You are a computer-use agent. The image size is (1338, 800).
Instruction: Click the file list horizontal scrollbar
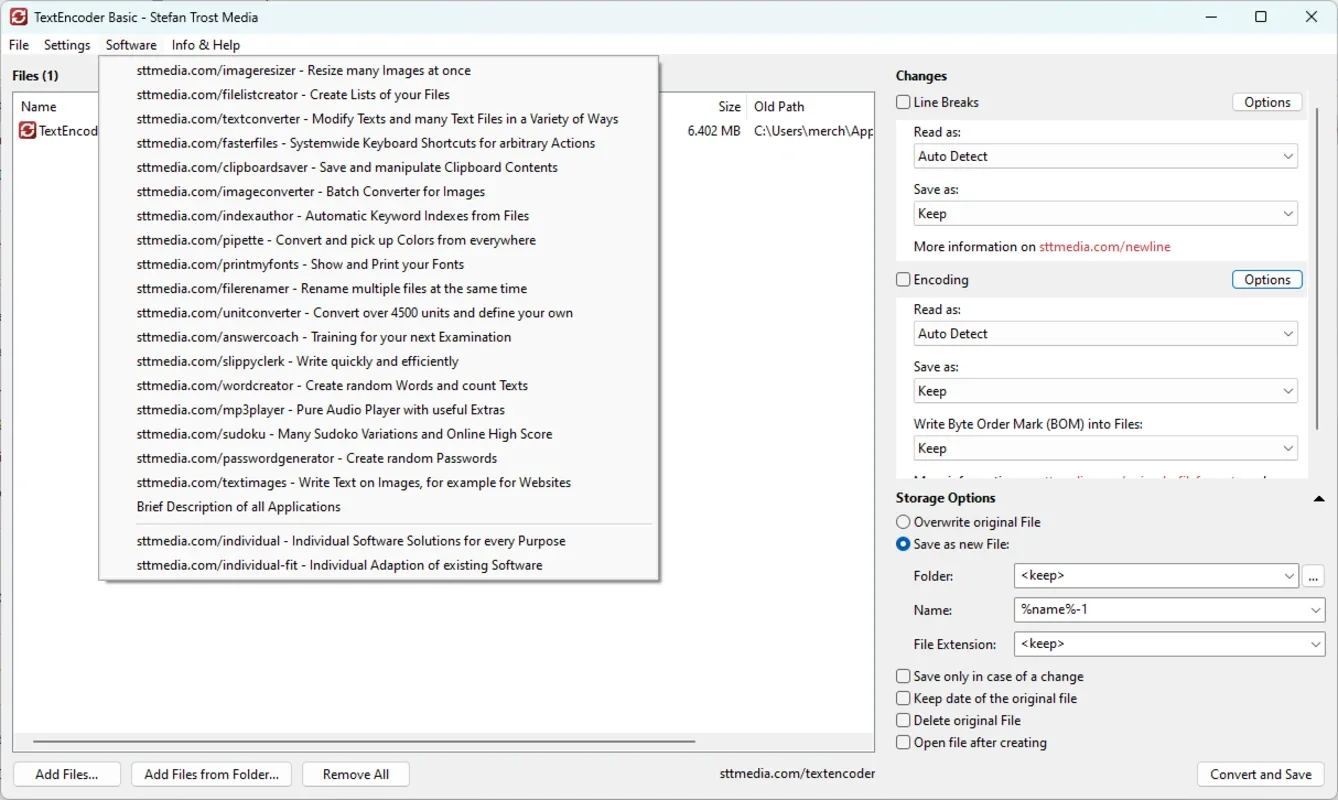(364, 742)
